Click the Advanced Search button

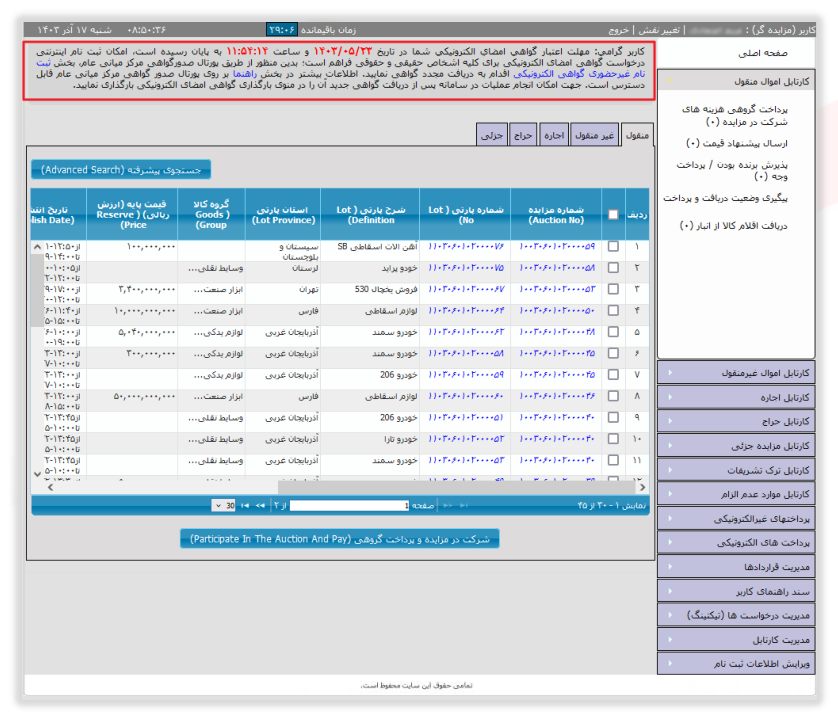121,170
